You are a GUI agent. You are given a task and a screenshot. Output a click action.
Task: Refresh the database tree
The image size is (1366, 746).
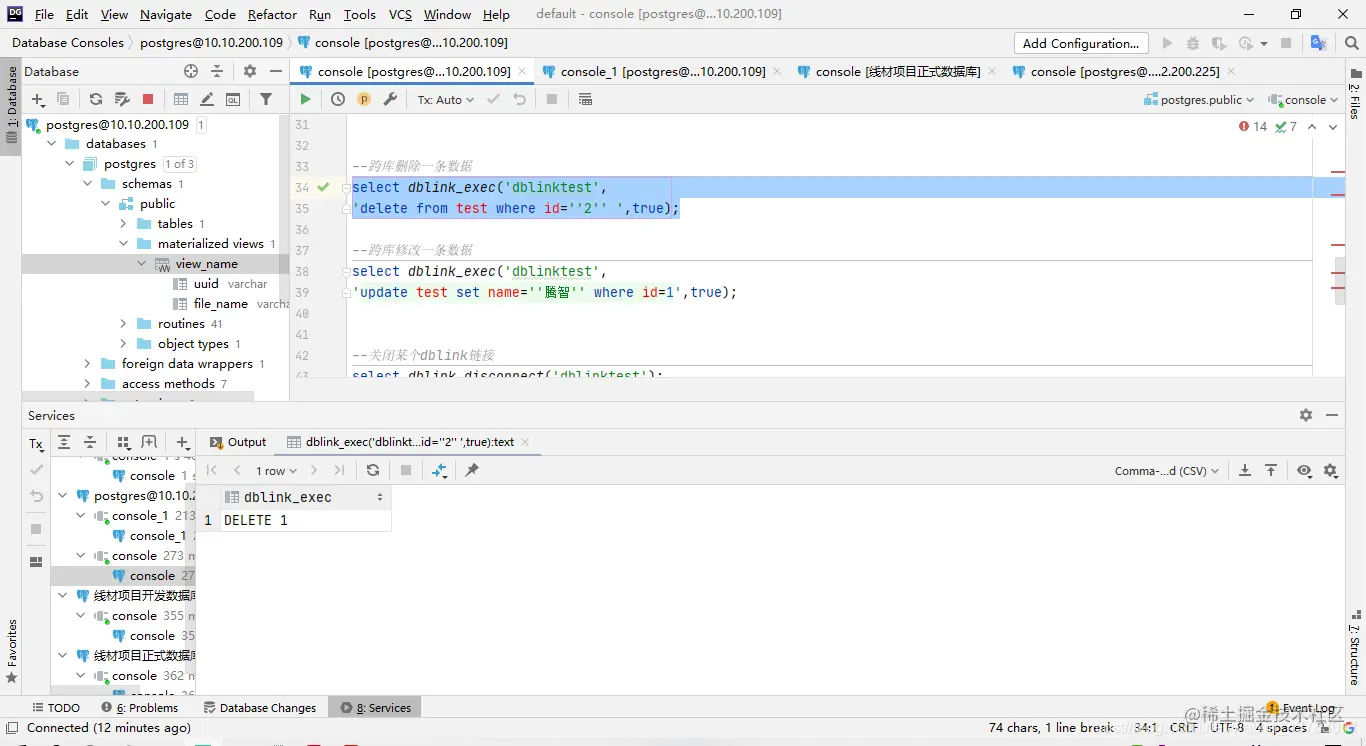[96, 99]
